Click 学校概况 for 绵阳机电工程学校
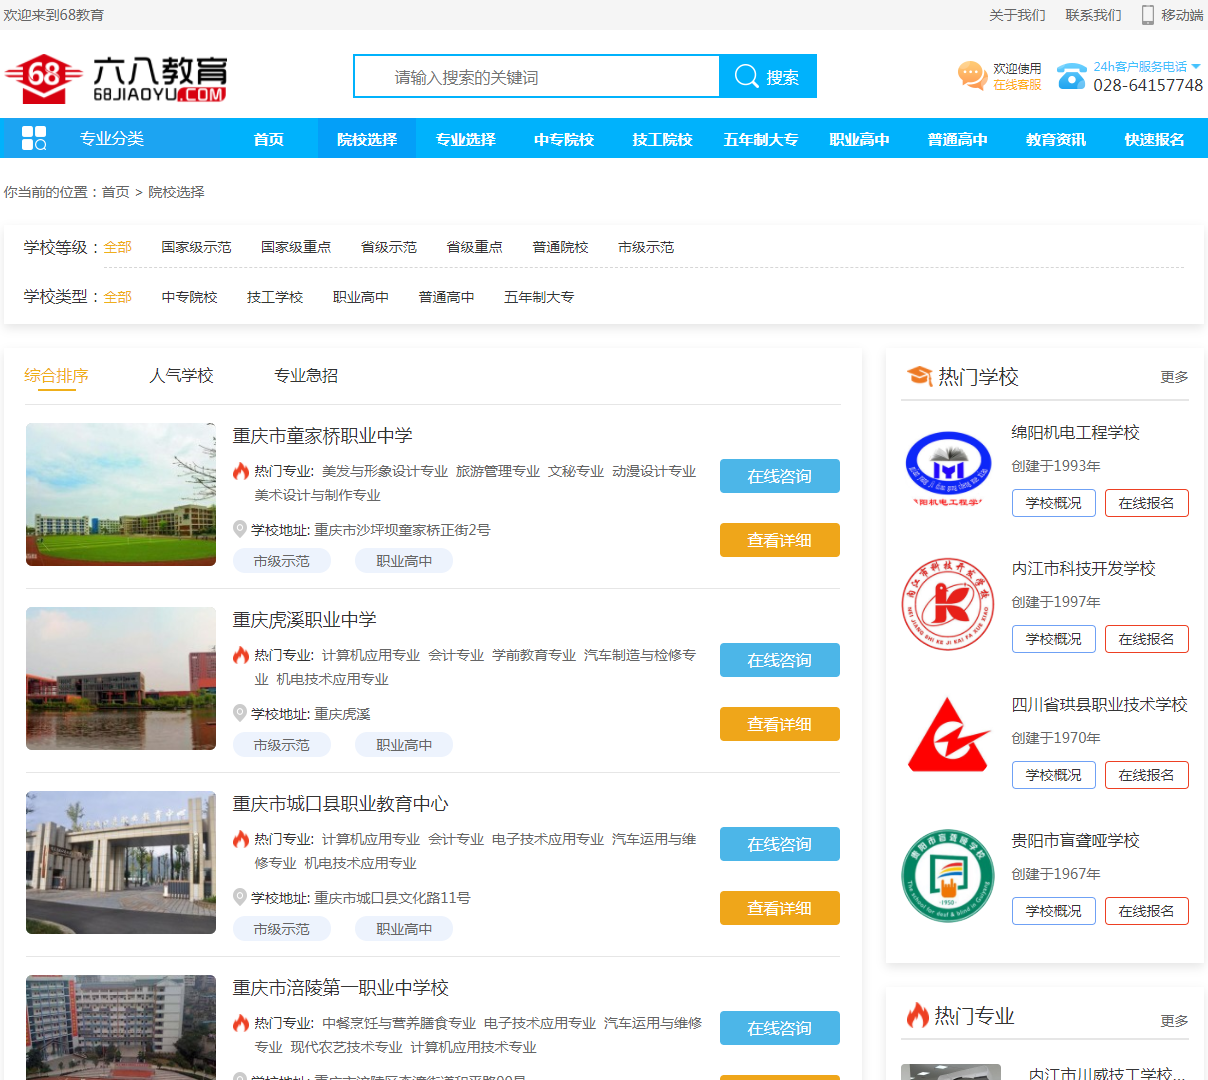The width and height of the screenshot is (1208, 1080). [1054, 503]
